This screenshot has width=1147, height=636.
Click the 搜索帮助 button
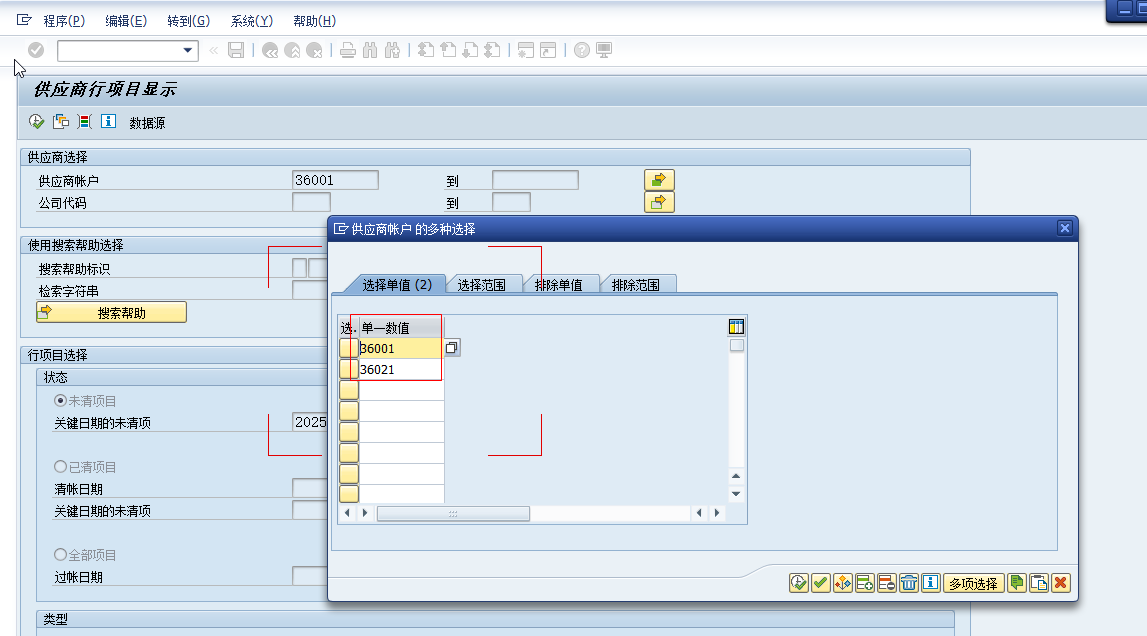tap(111, 313)
